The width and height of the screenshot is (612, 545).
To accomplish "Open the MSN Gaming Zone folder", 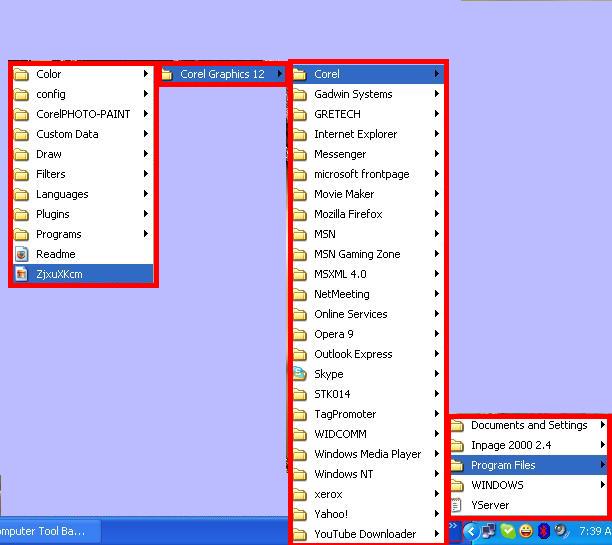I will pos(368,254).
